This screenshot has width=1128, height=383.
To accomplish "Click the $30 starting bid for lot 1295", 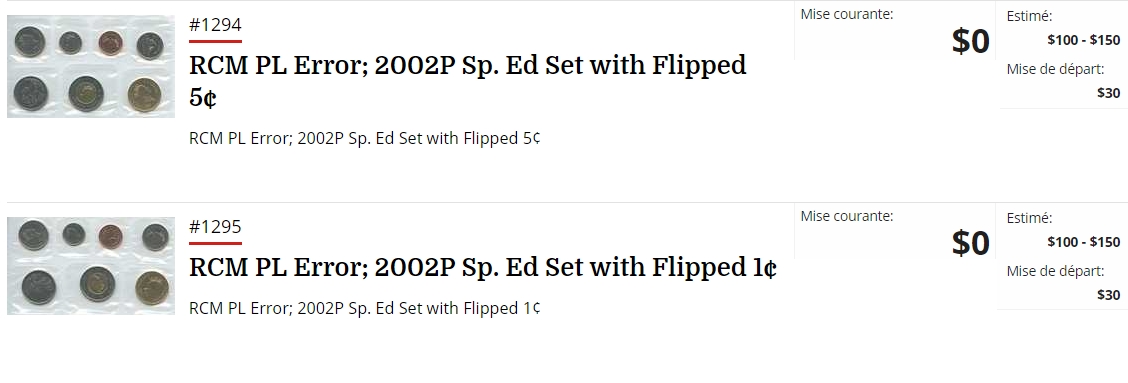I will tap(1109, 294).
